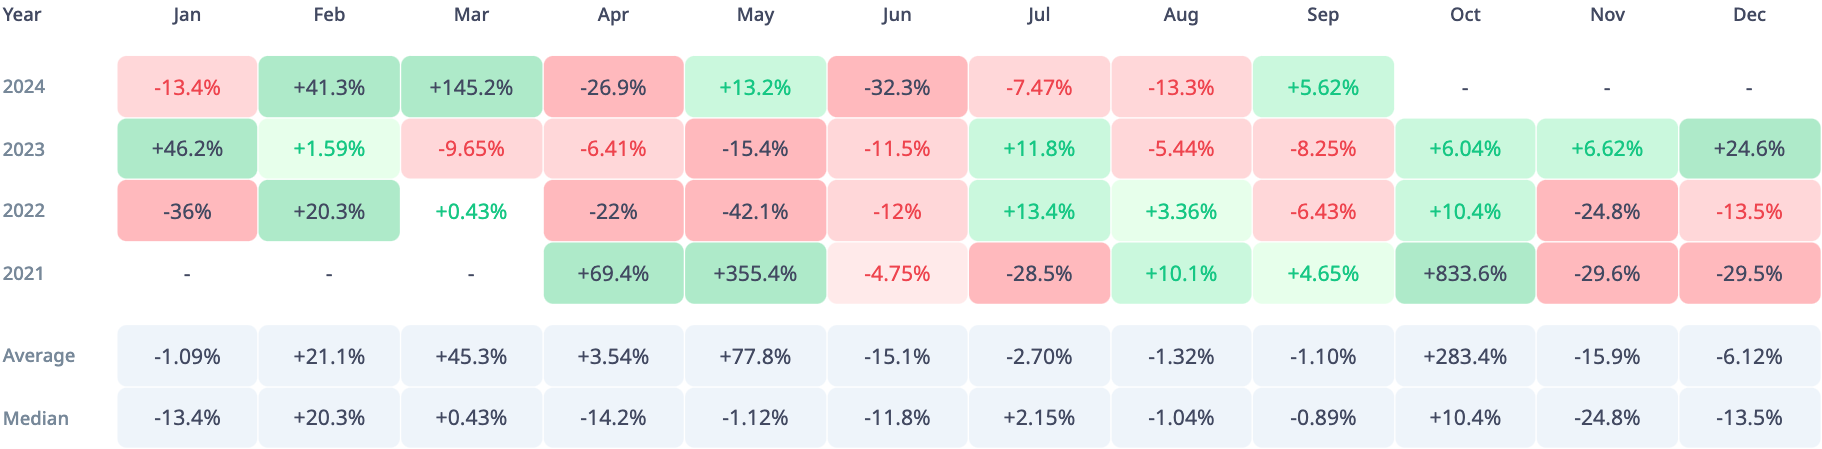
Task: Select the Average row label
Action: pos(39,356)
